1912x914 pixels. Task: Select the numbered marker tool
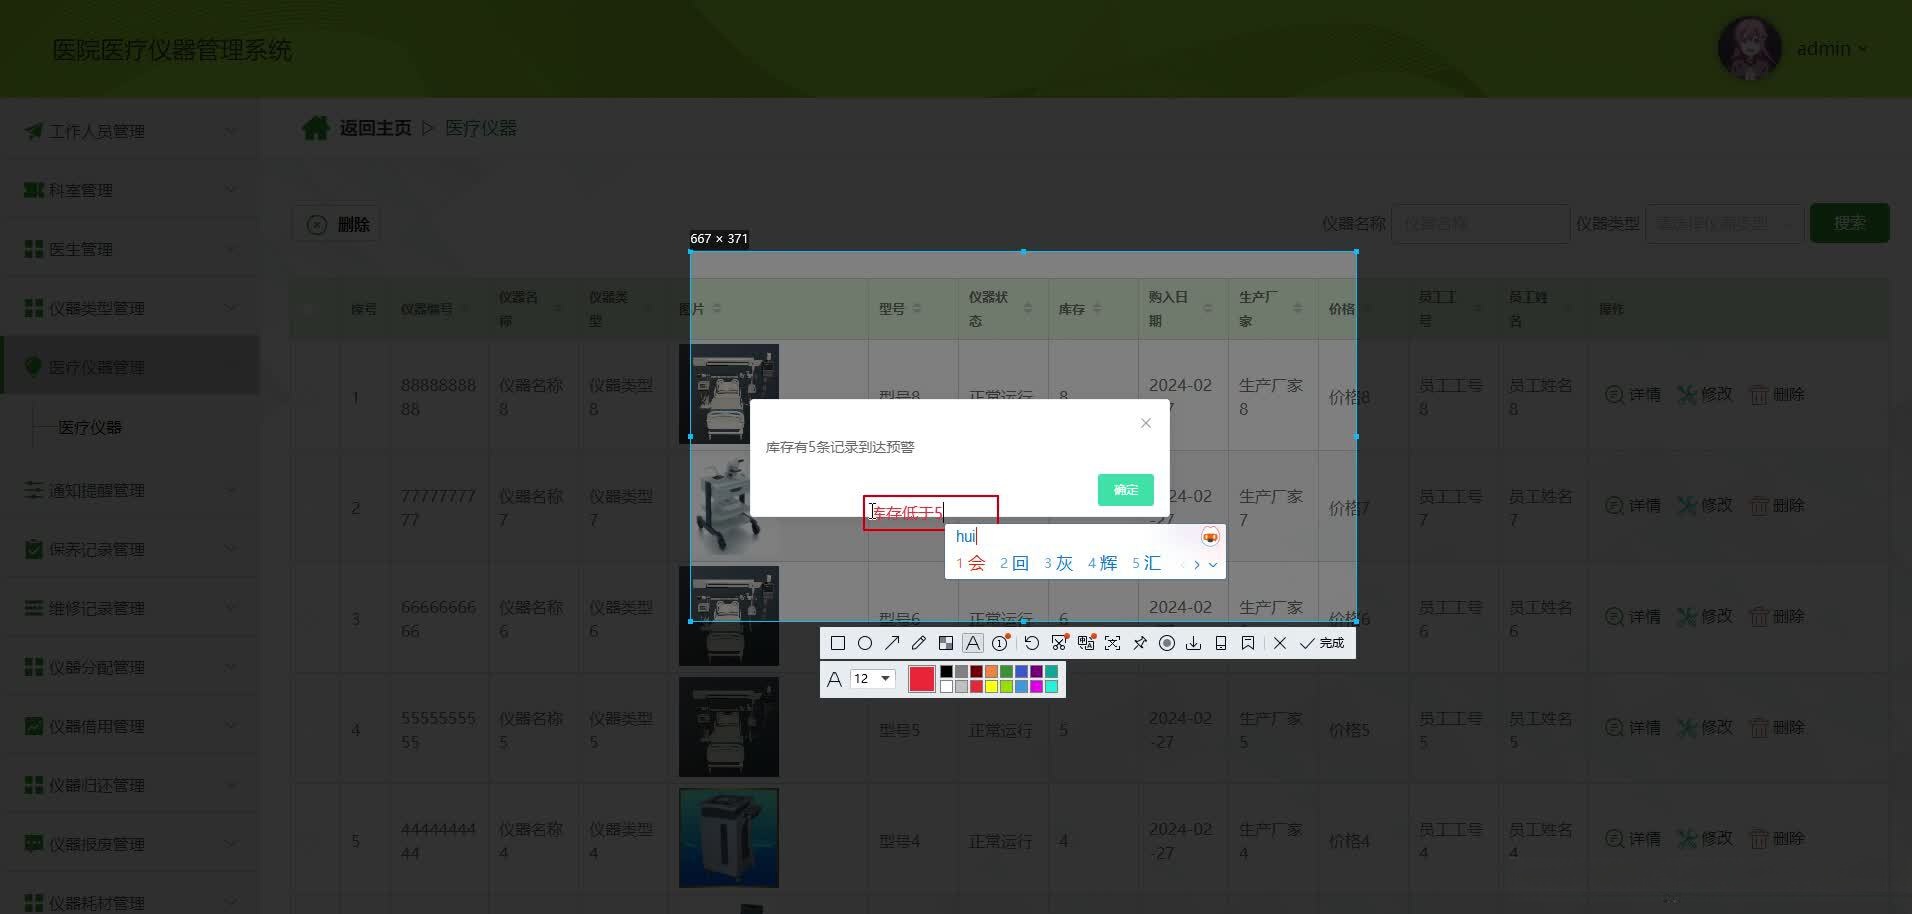click(1000, 643)
